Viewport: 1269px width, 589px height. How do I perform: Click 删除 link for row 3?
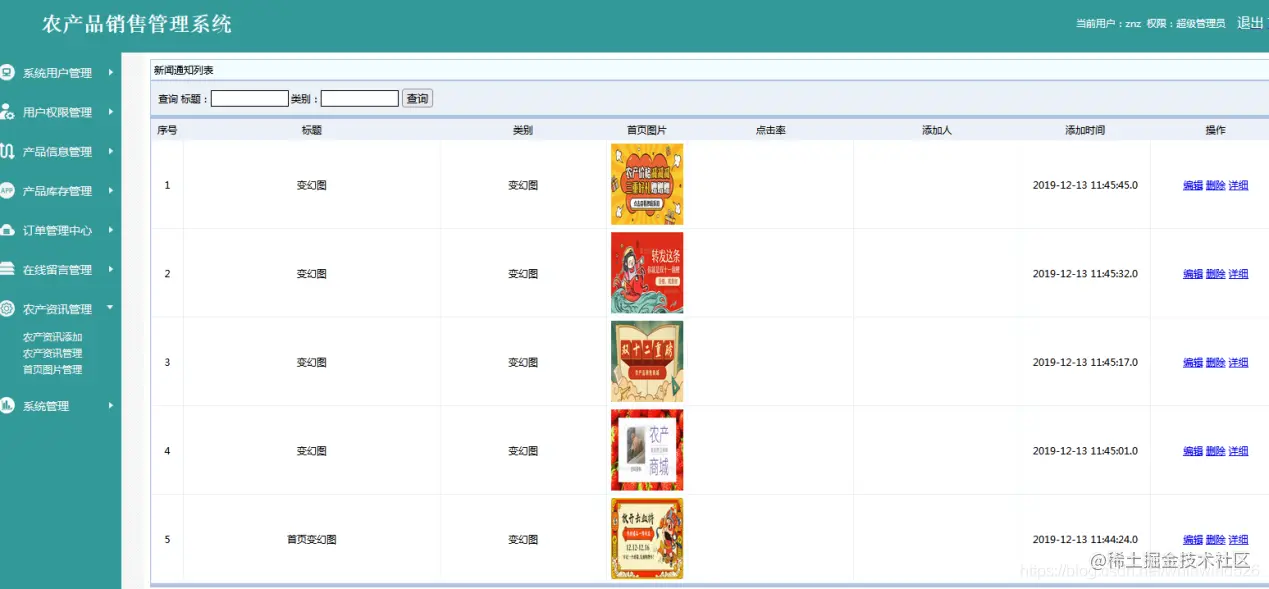pos(1216,362)
